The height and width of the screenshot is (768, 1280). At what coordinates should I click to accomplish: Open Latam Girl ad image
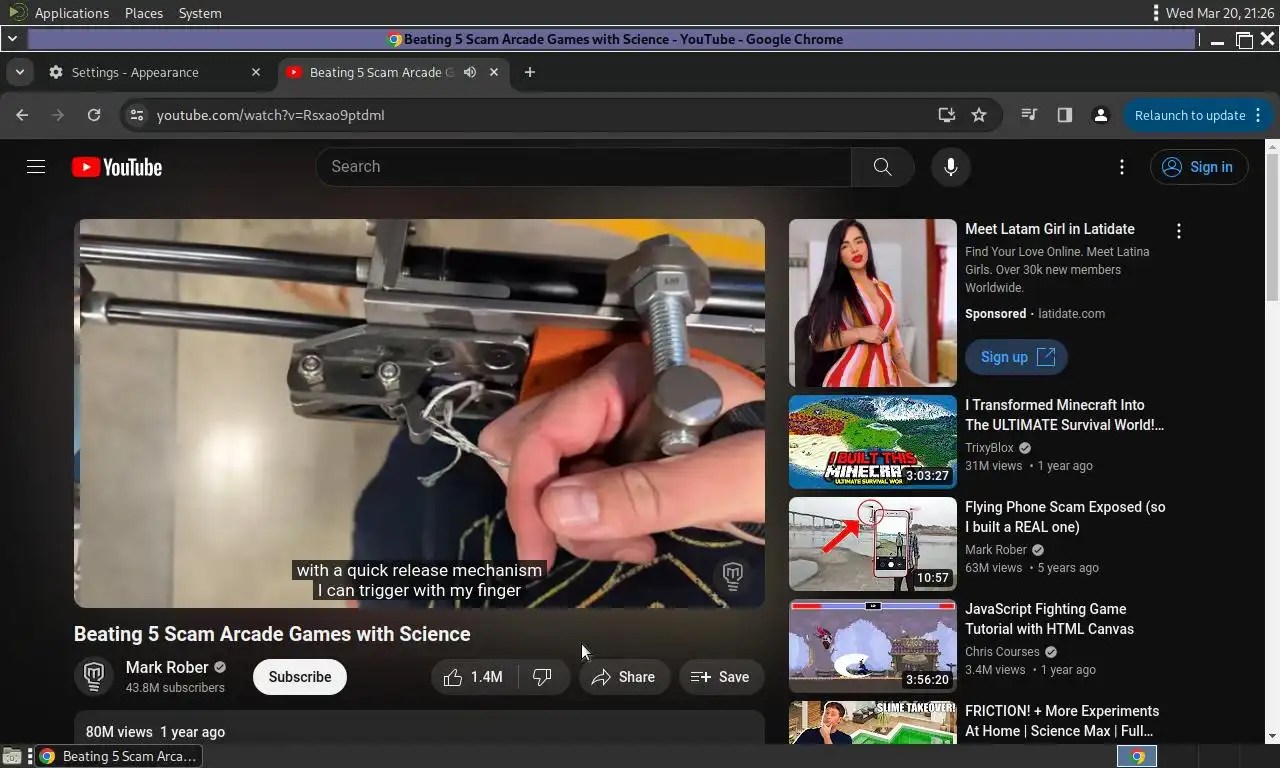click(873, 303)
